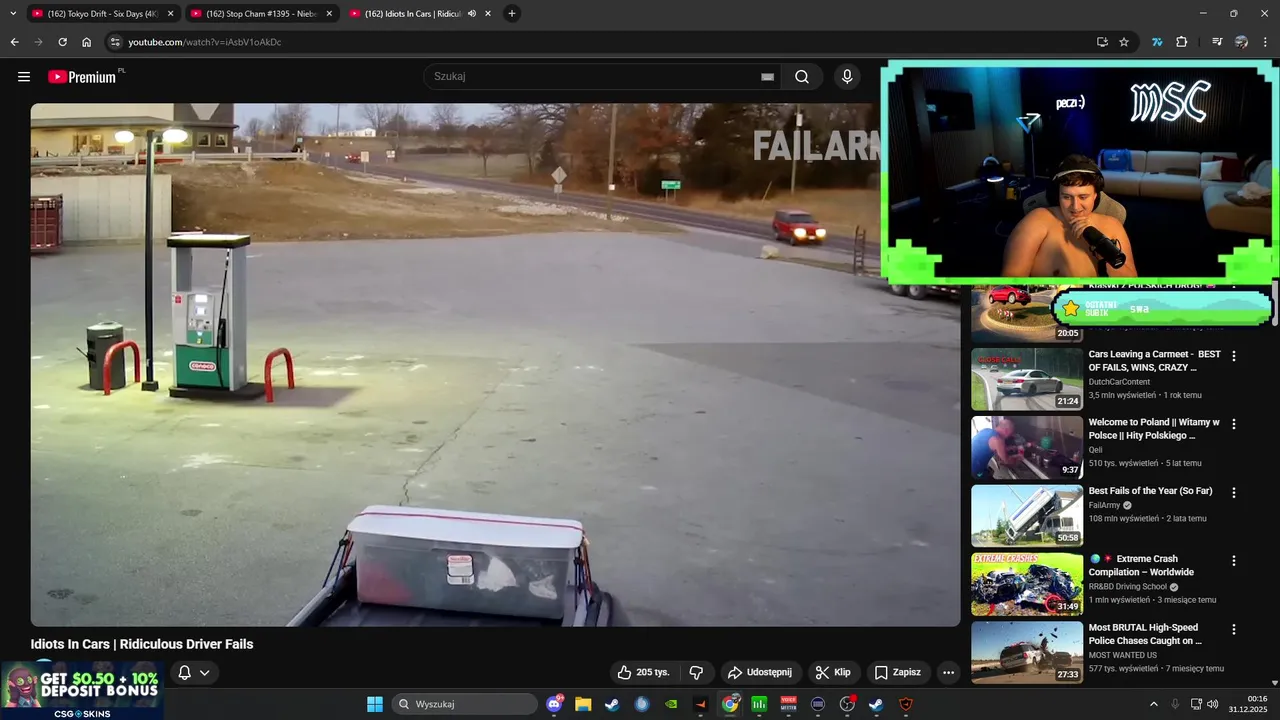This screenshot has width=1280, height=720.
Task: Open the Chrome profile avatar
Action: (x=1241, y=42)
